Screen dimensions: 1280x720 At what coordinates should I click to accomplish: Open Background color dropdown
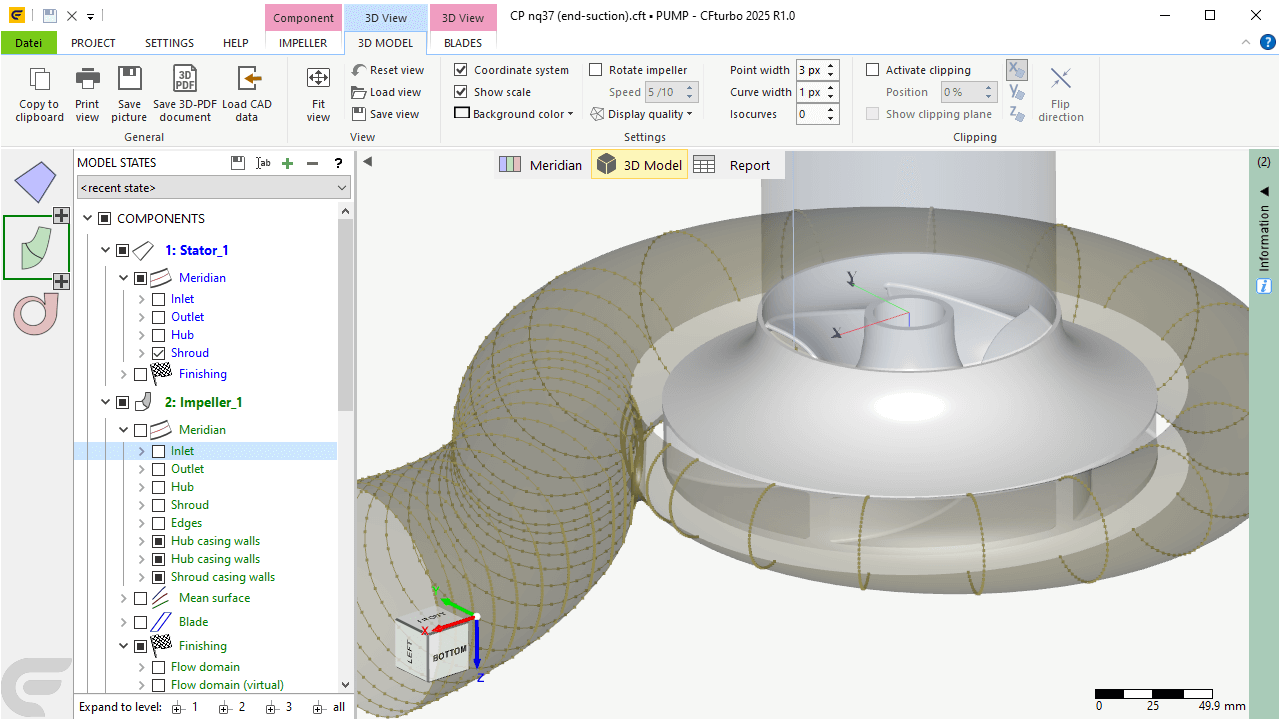tap(514, 114)
